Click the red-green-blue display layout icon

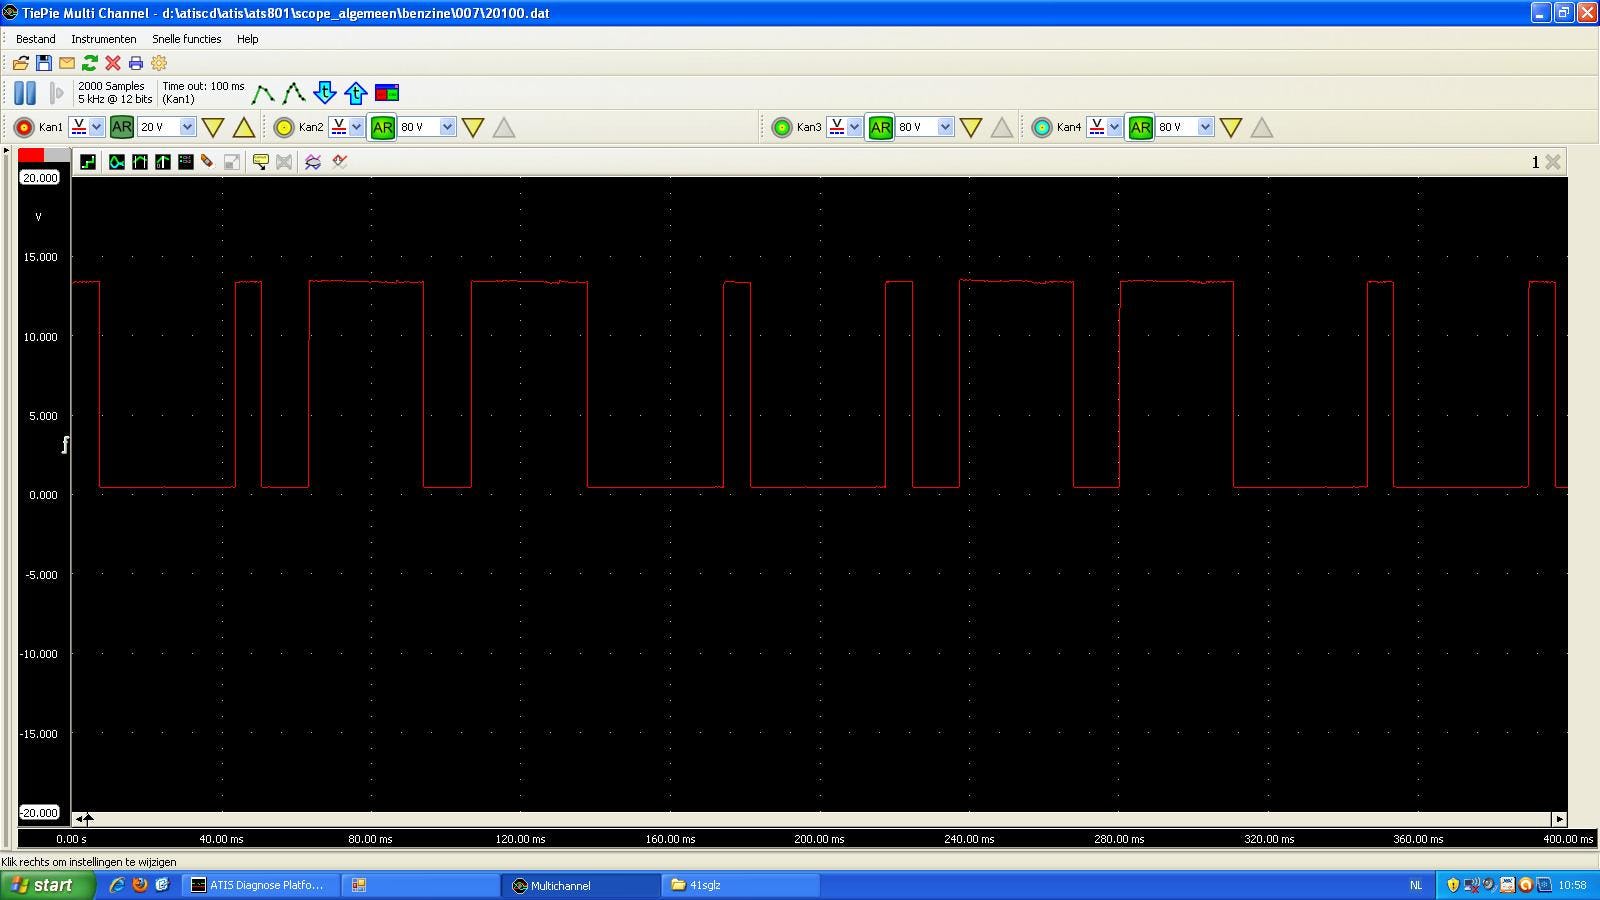pyautogui.click(x=387, y=93)
